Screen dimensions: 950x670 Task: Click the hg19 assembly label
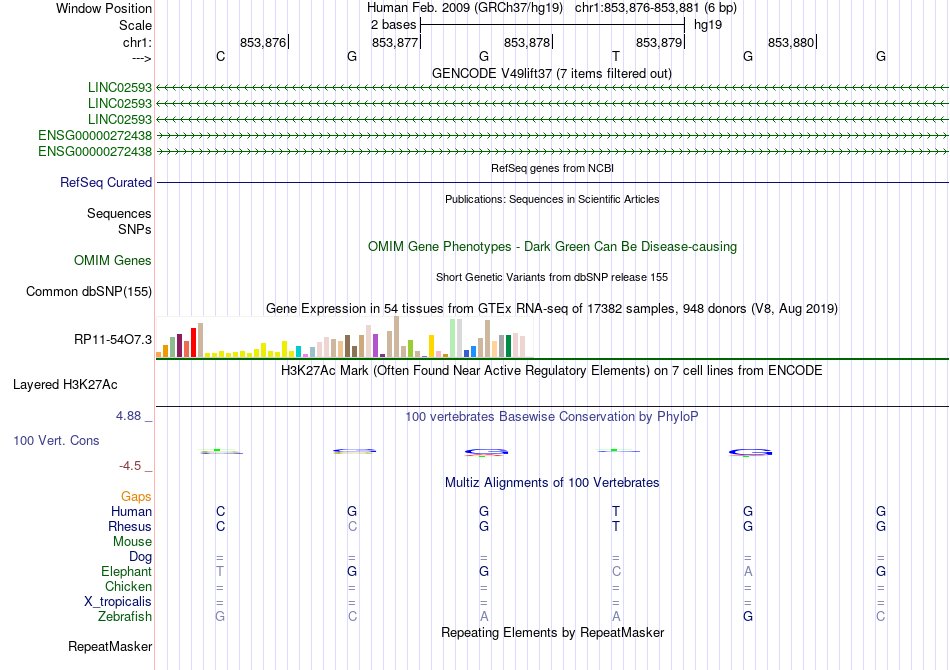[708, 25]
